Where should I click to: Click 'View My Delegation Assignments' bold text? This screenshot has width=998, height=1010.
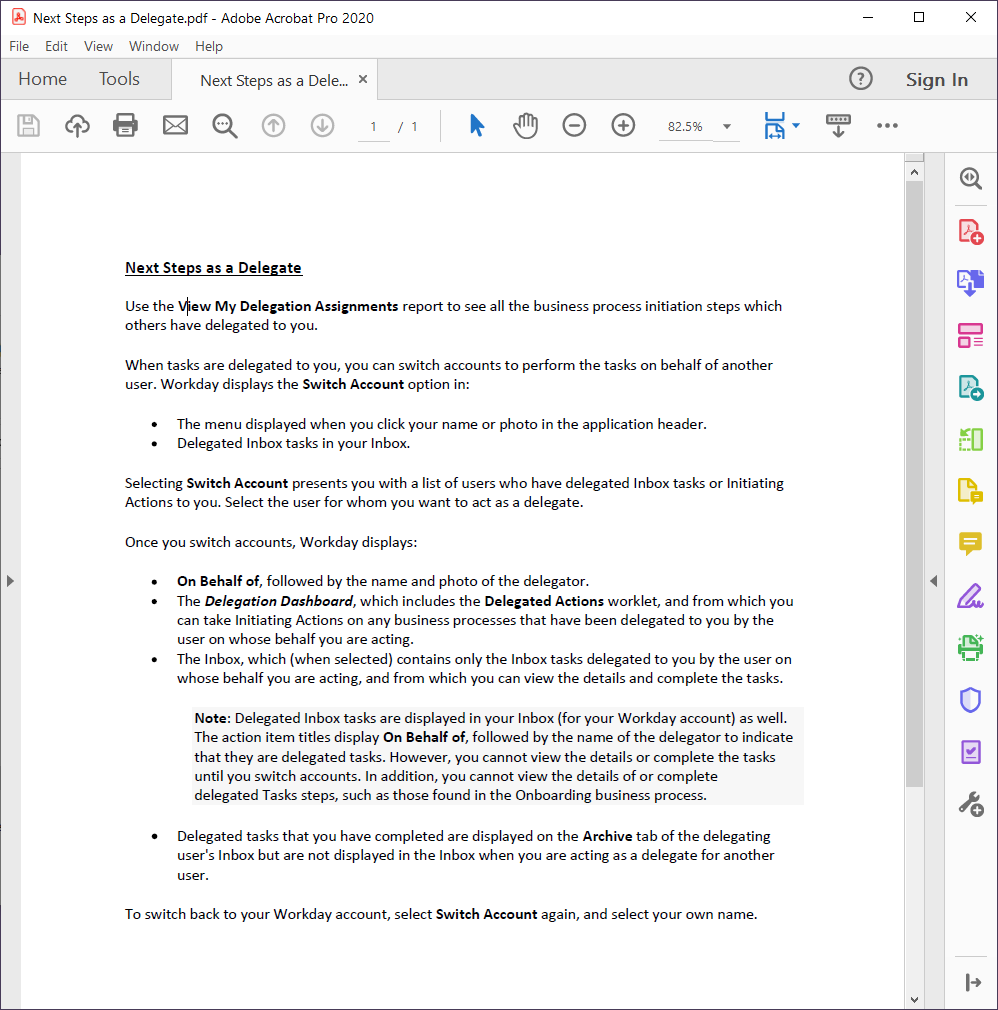click(288, 306)
